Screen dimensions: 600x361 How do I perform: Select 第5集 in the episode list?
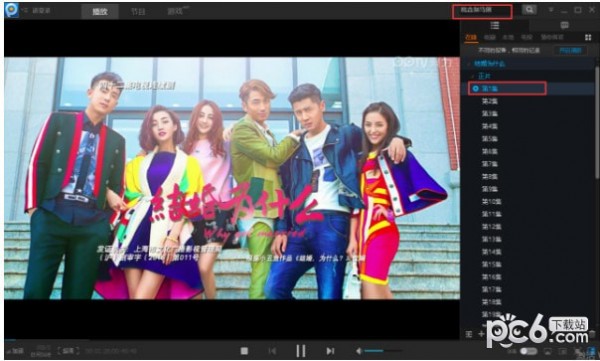[489, 139]
